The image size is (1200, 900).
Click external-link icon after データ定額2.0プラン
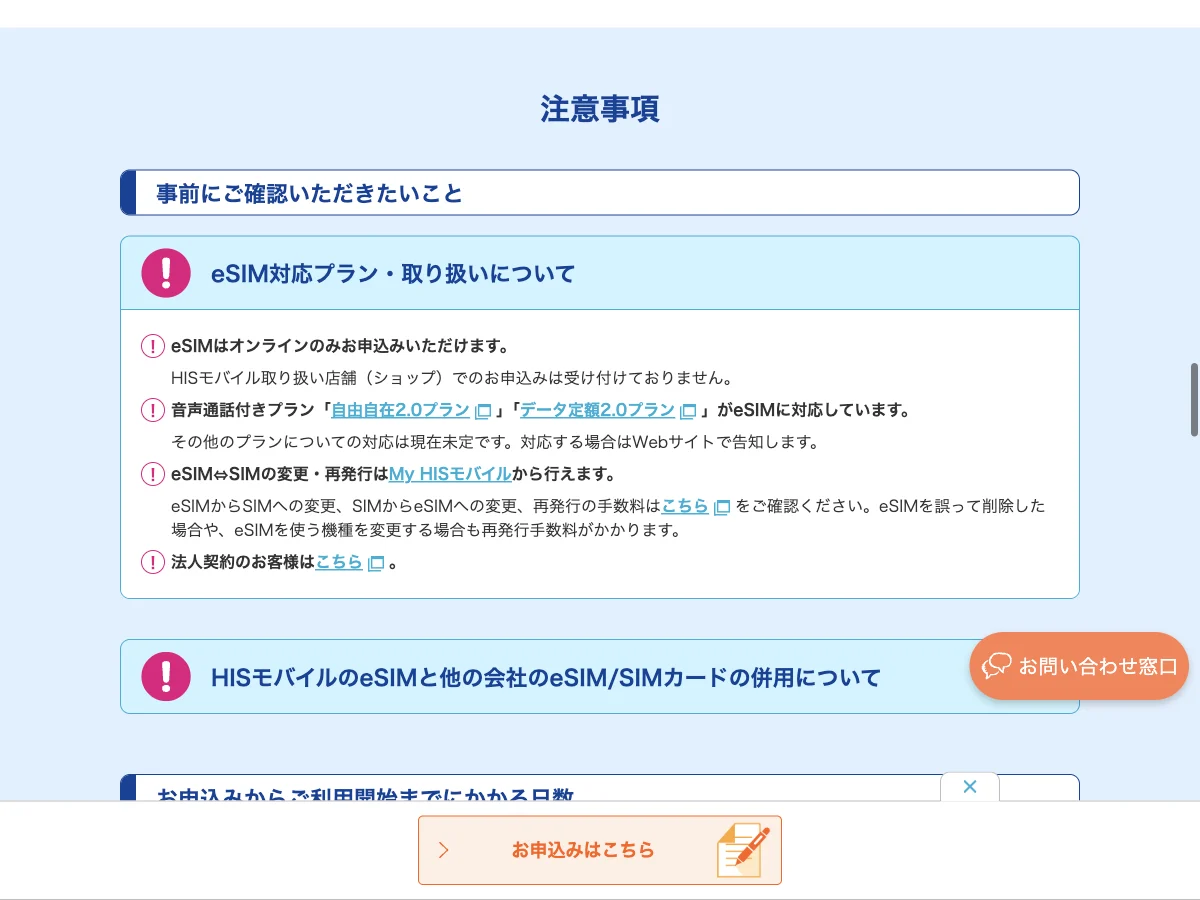point(688,411)
